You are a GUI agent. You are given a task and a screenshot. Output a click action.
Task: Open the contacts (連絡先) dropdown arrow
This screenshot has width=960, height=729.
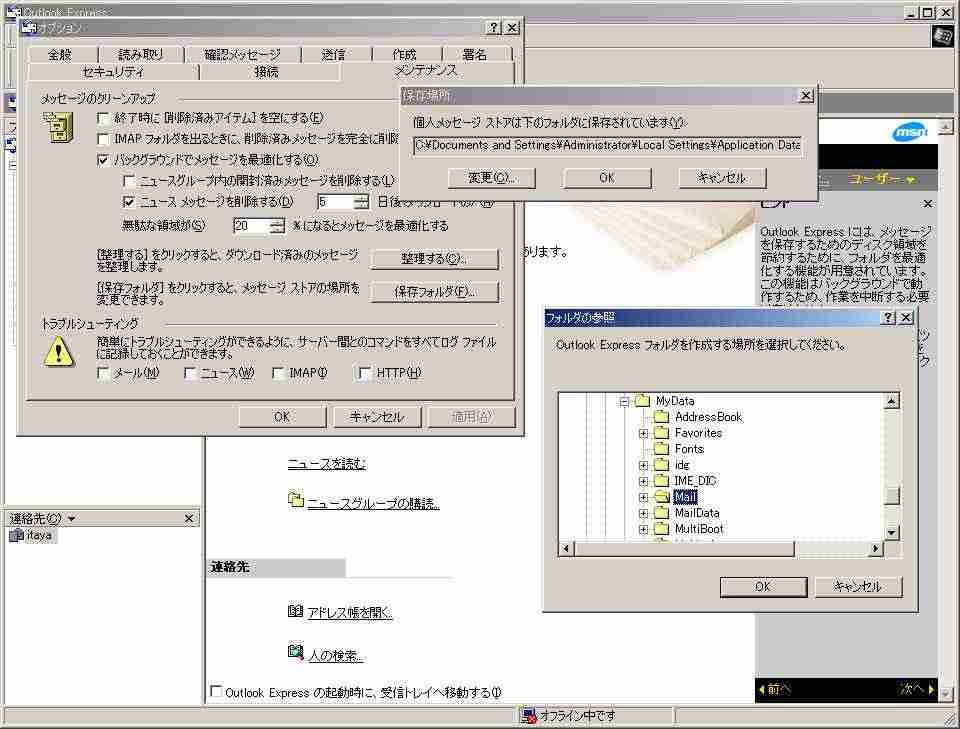click(72, 518)
